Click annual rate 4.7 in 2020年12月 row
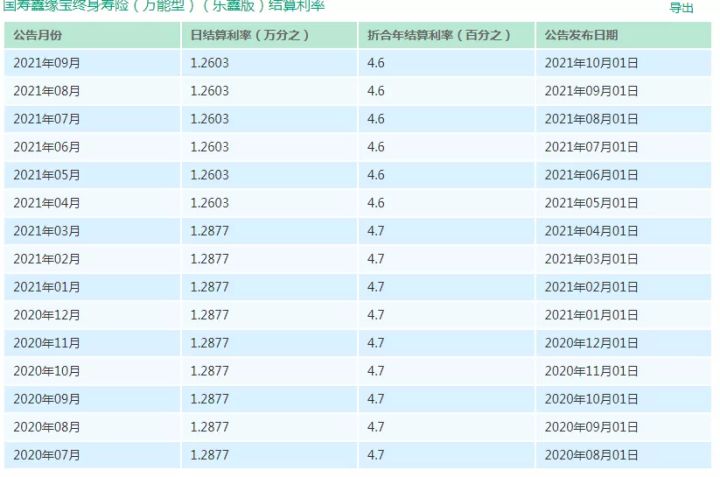The height and width of the screenshot is (477, 720). pyautogui.click(x=376, y=315)
